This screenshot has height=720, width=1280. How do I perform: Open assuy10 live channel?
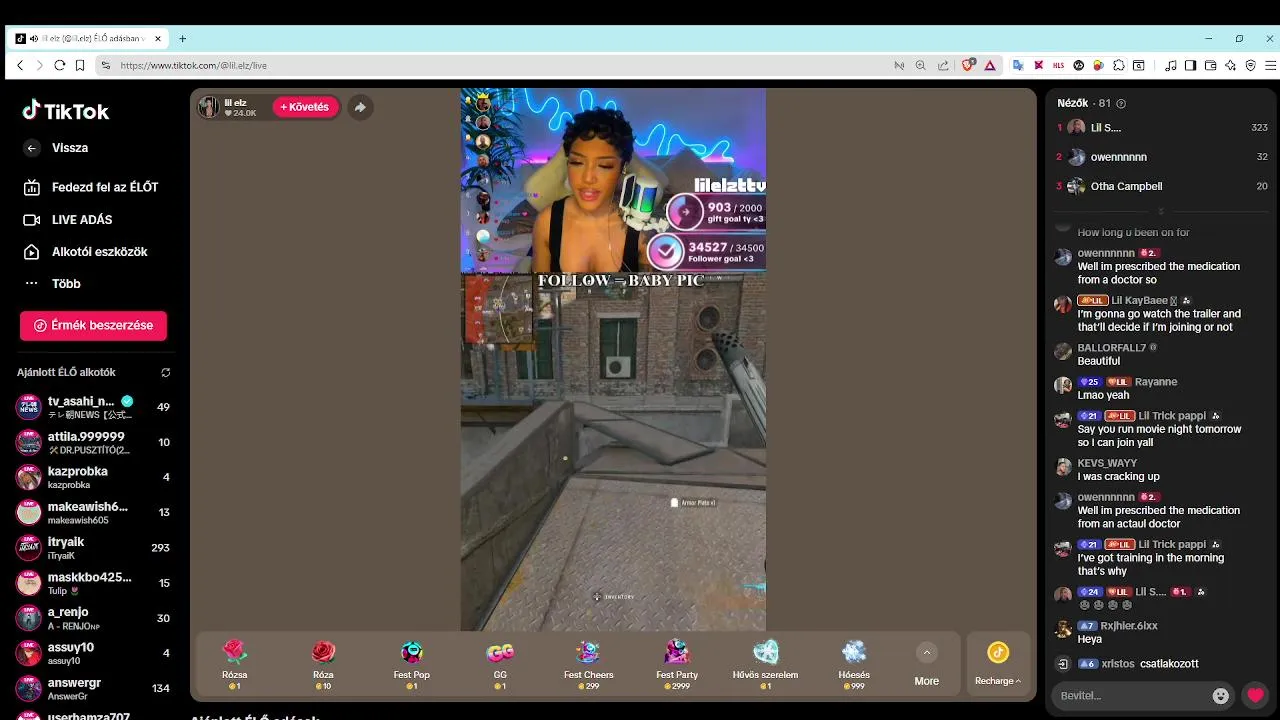(93, 653)
